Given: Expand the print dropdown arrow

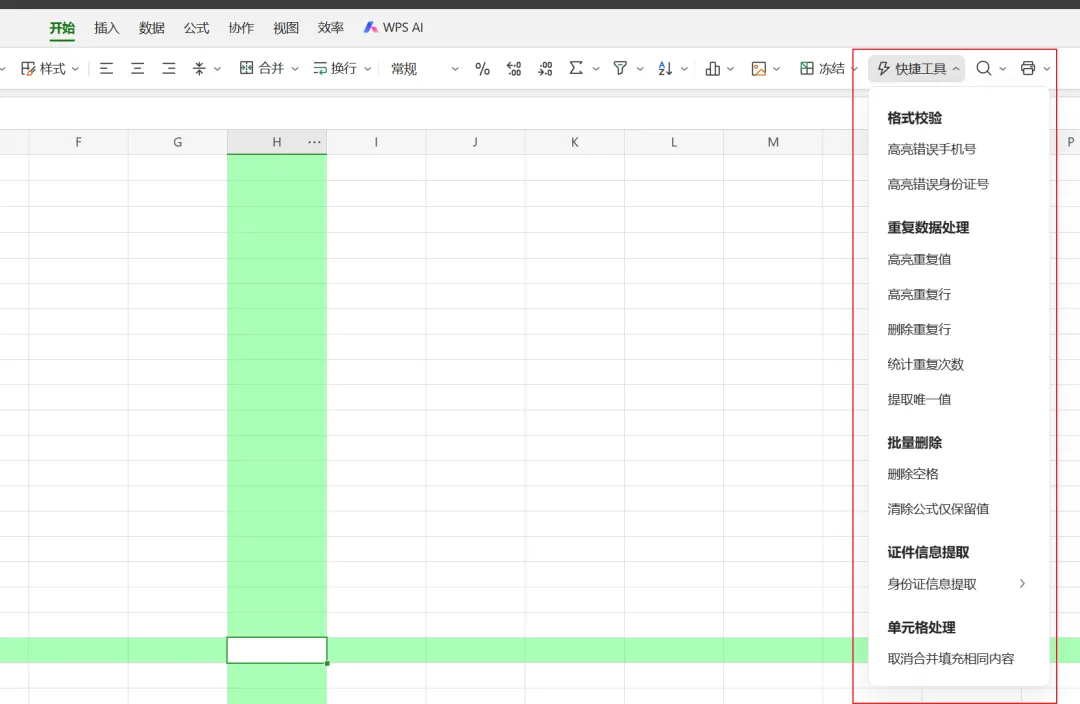Looking at the screenshot, I should click(1047, 69).
